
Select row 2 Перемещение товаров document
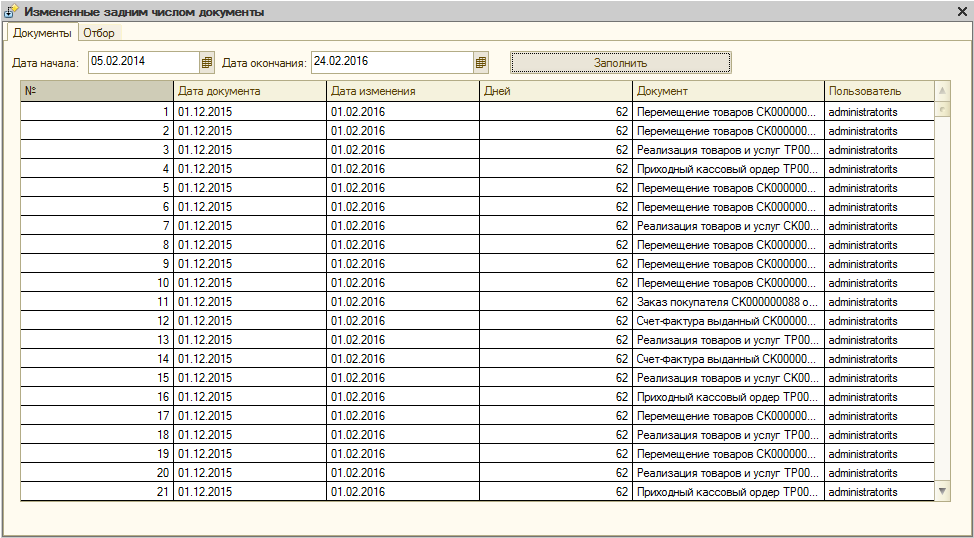pos(728,131)
